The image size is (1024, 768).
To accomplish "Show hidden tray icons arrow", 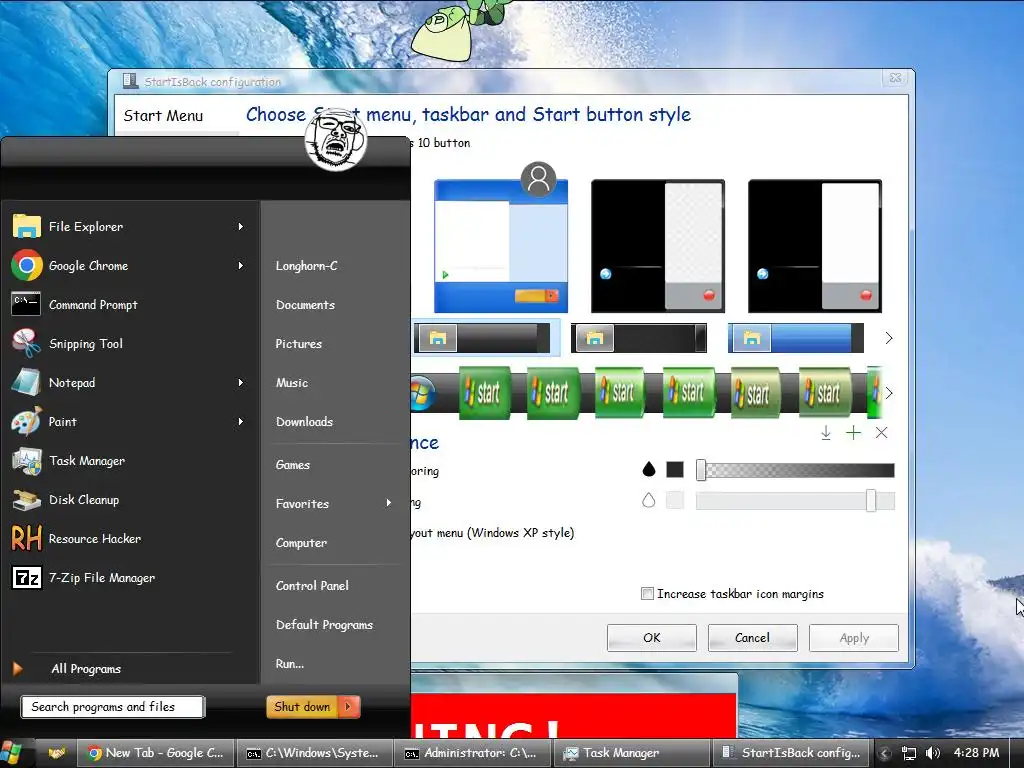I will click(884, 753).
